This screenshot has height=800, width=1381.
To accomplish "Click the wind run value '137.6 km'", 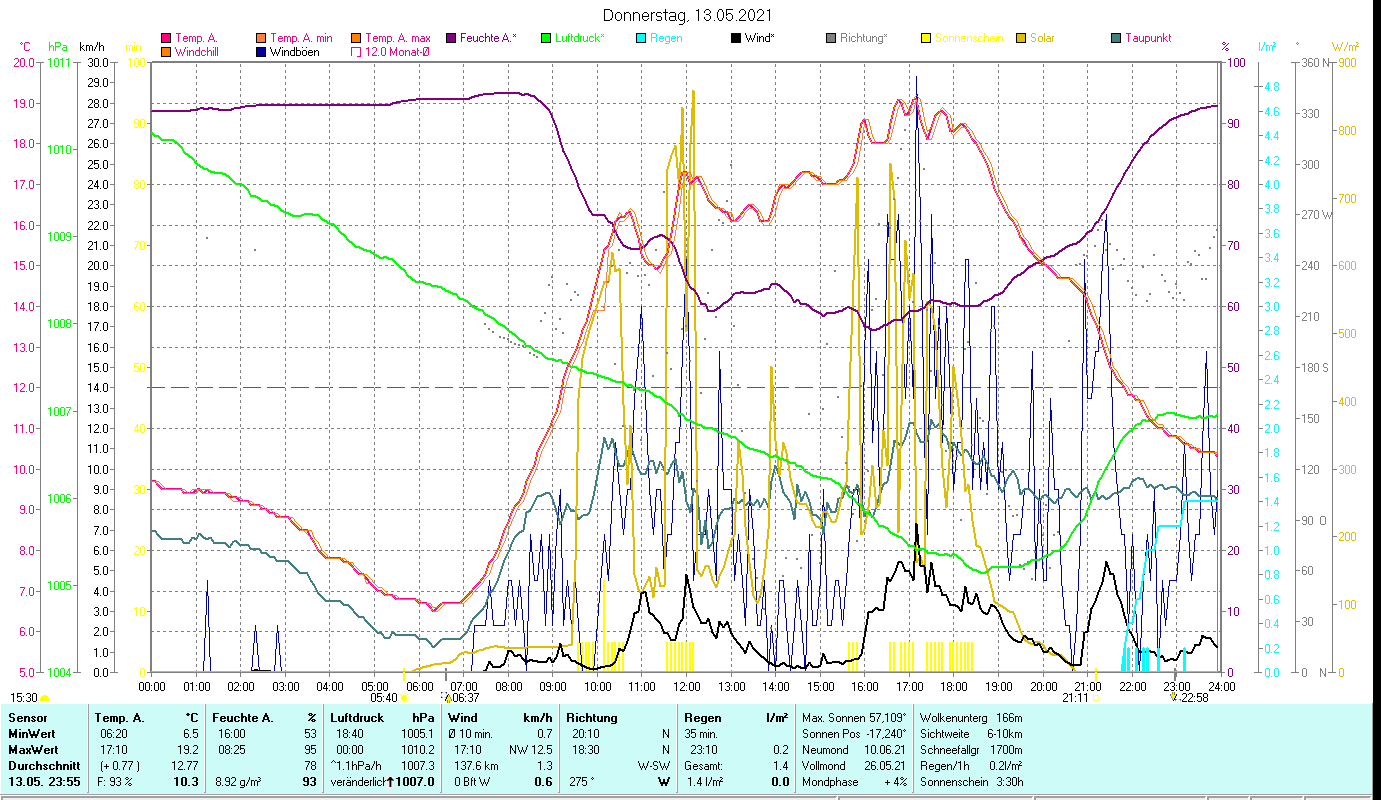I will (475, 766).
